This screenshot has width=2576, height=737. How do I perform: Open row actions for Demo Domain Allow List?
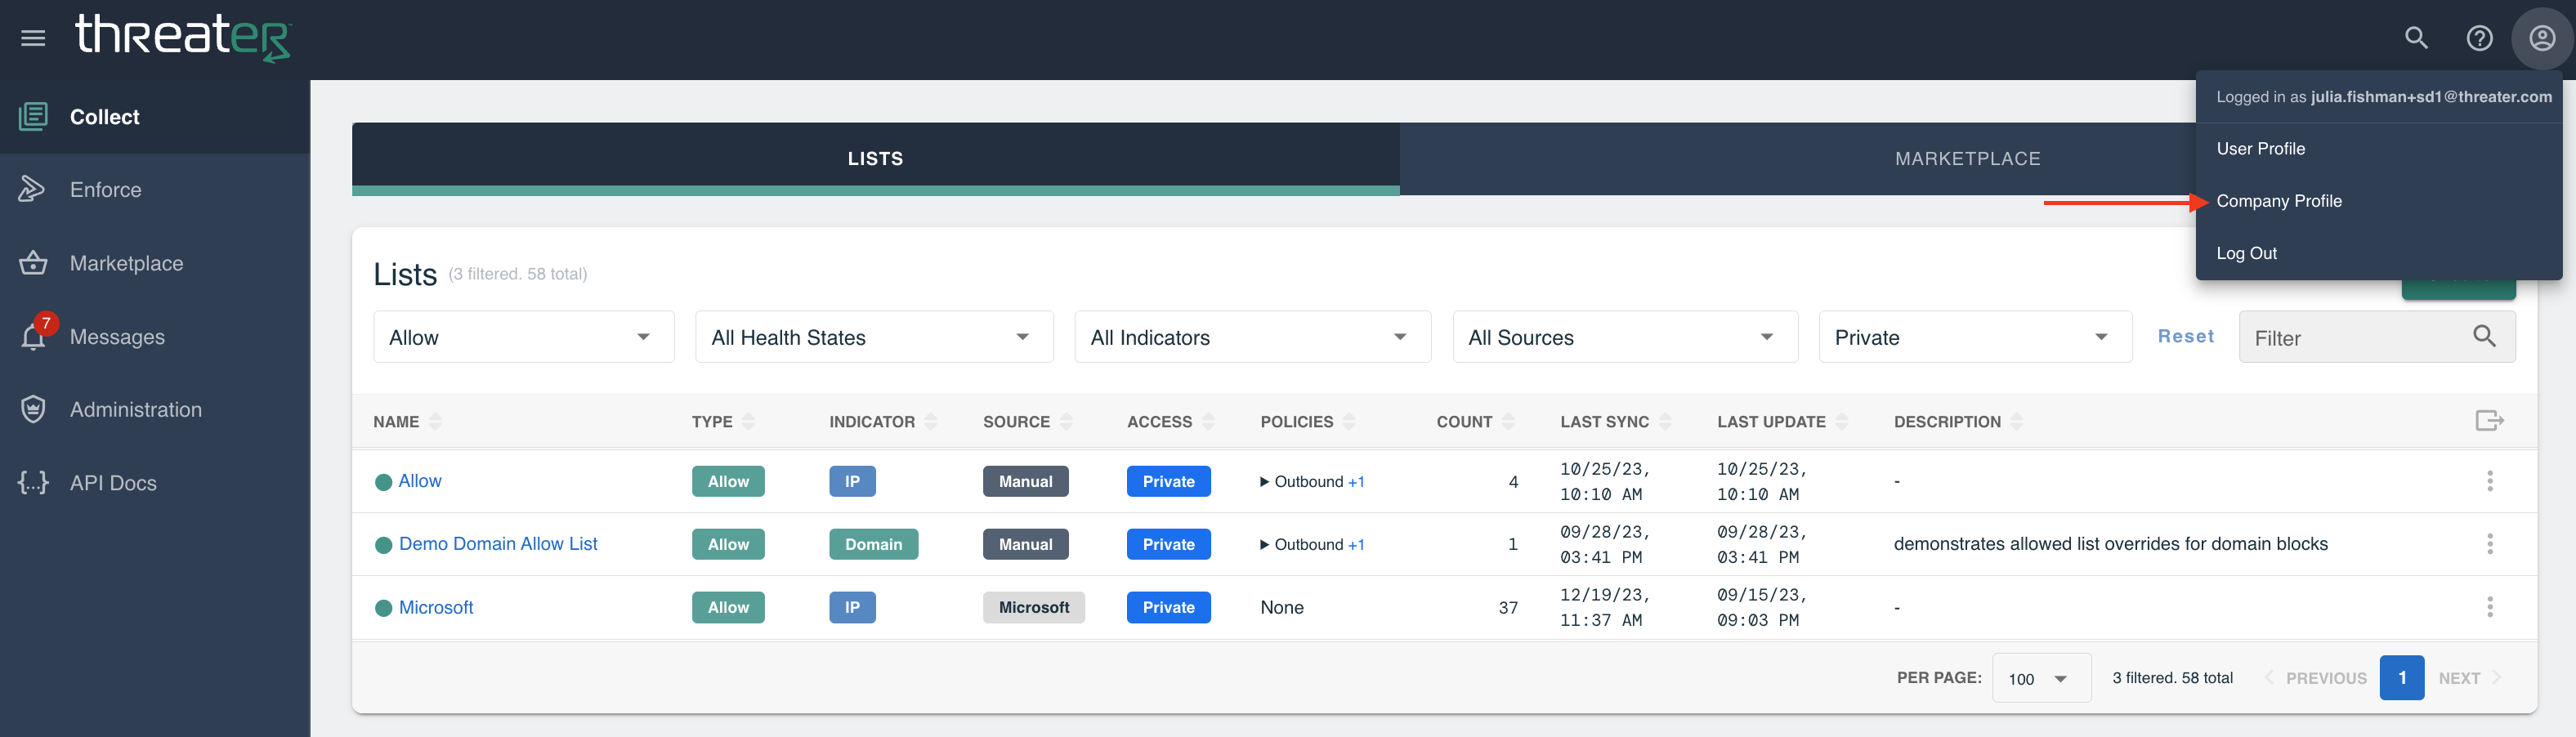pyautogui.click(x=2489, y=544)
